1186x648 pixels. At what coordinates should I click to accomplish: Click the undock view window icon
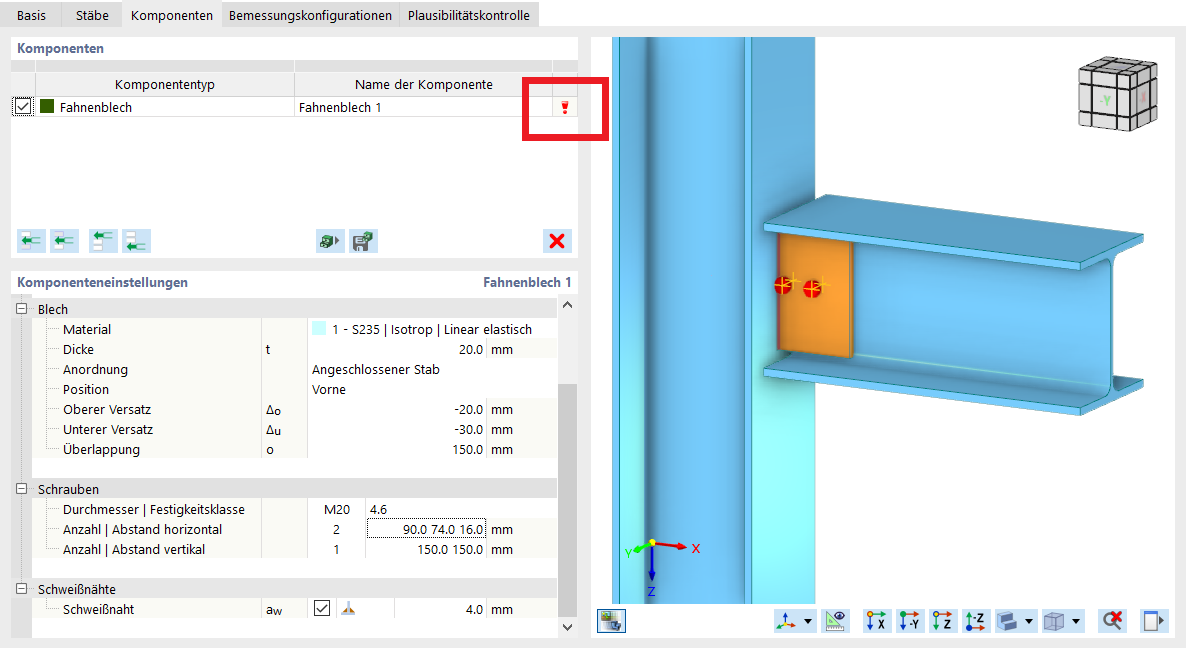tap(1153, 621)
